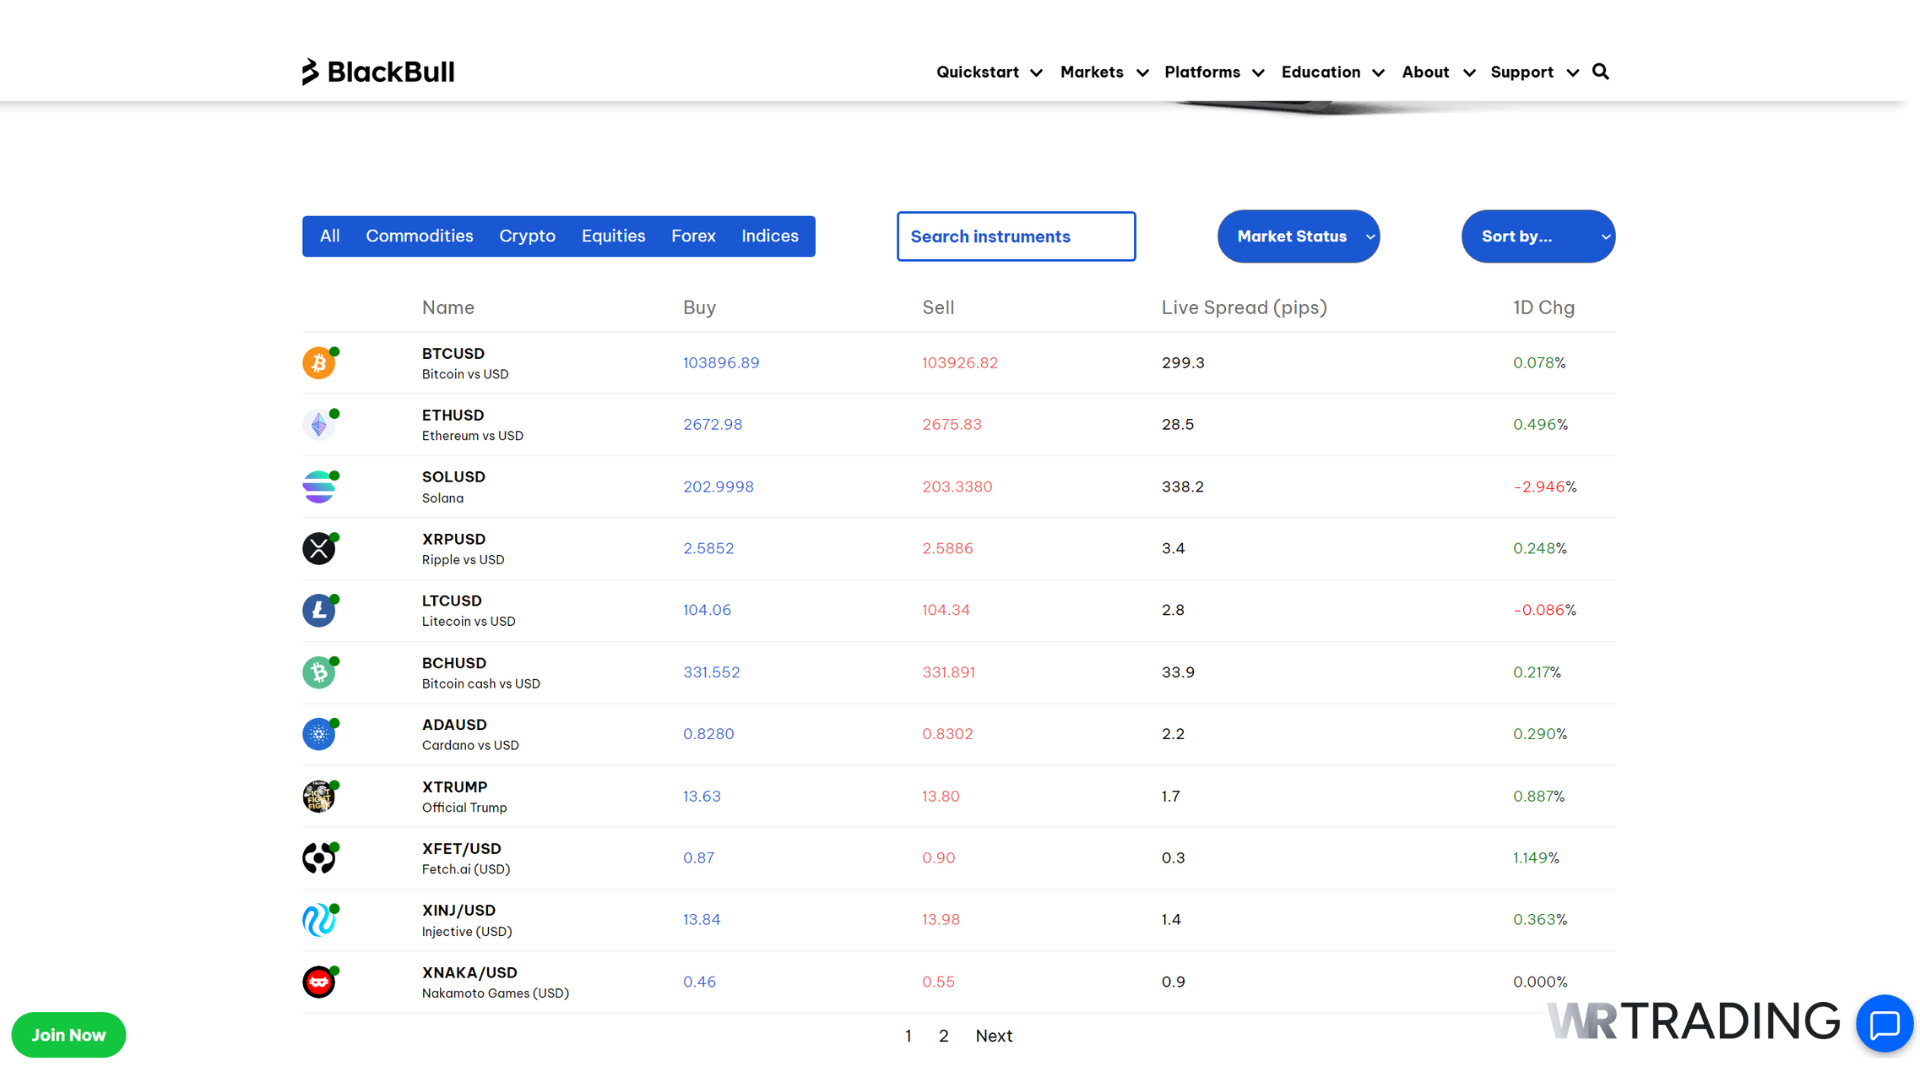
Task: Click the BlackBull logo
Action: click(x=378, y=72)
